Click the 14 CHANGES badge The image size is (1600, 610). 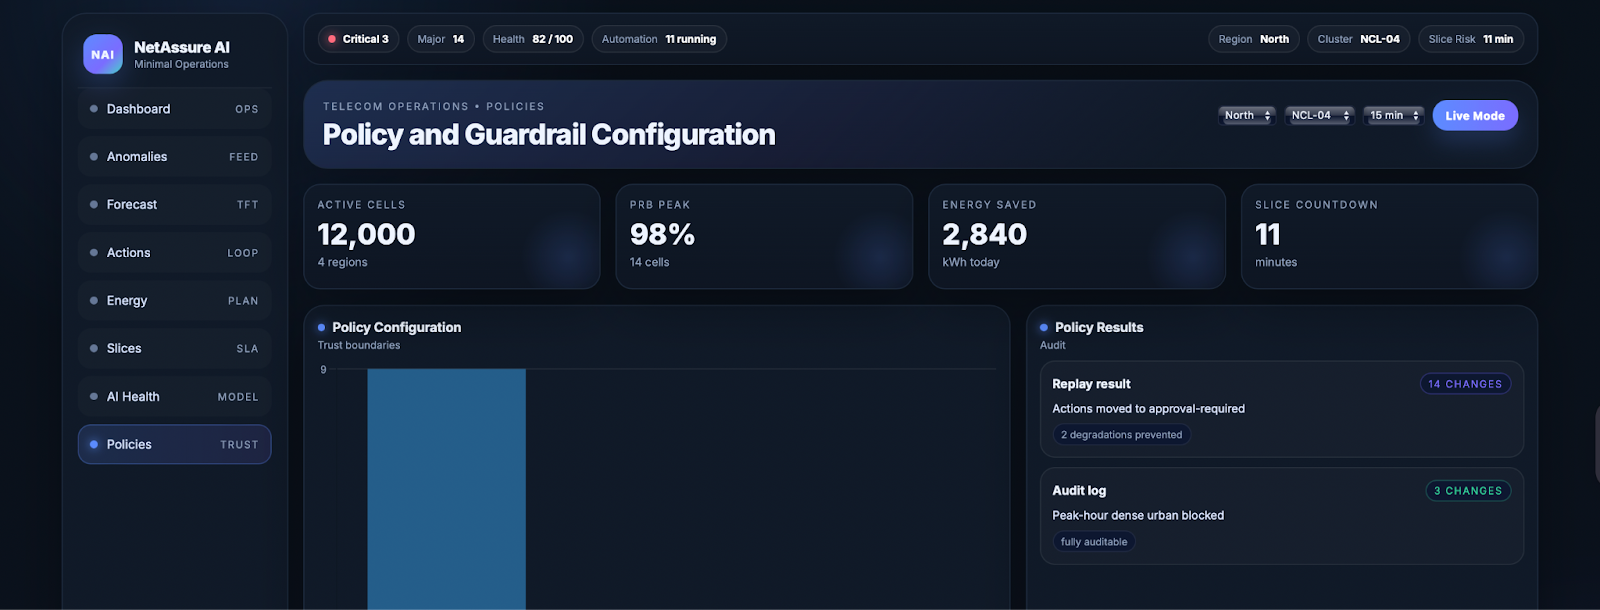pos(1465,384)
